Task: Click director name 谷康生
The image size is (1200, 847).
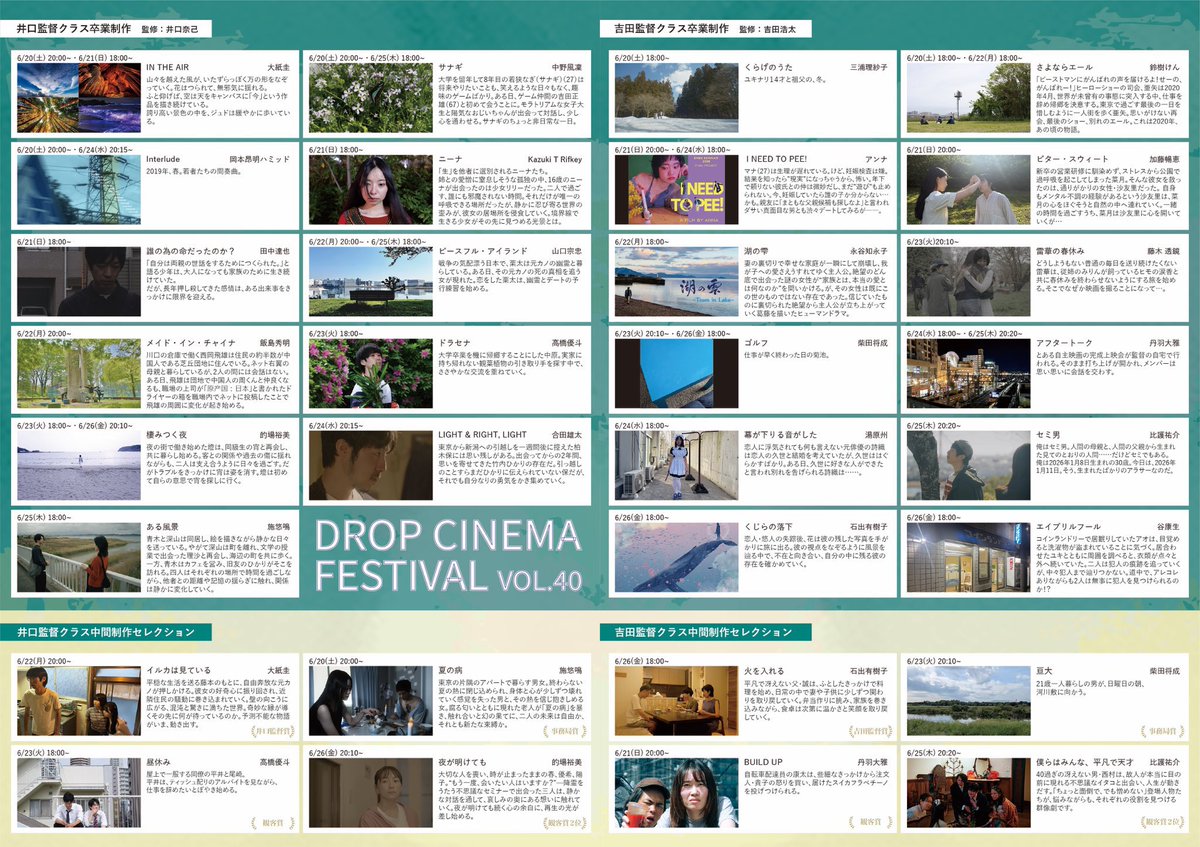Action: pyautogui.click(x=1168, y=527)
